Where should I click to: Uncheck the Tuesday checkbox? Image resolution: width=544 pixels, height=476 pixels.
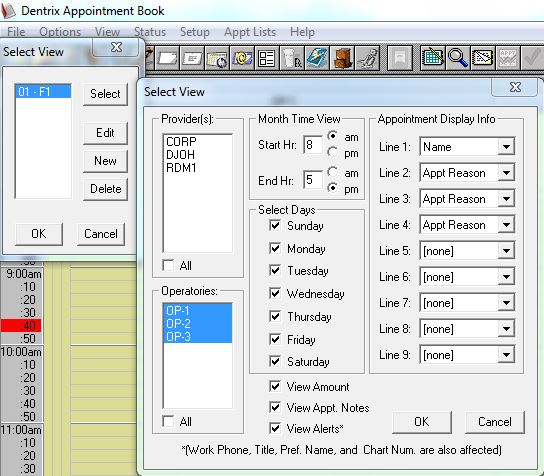[x=275, y=270]
